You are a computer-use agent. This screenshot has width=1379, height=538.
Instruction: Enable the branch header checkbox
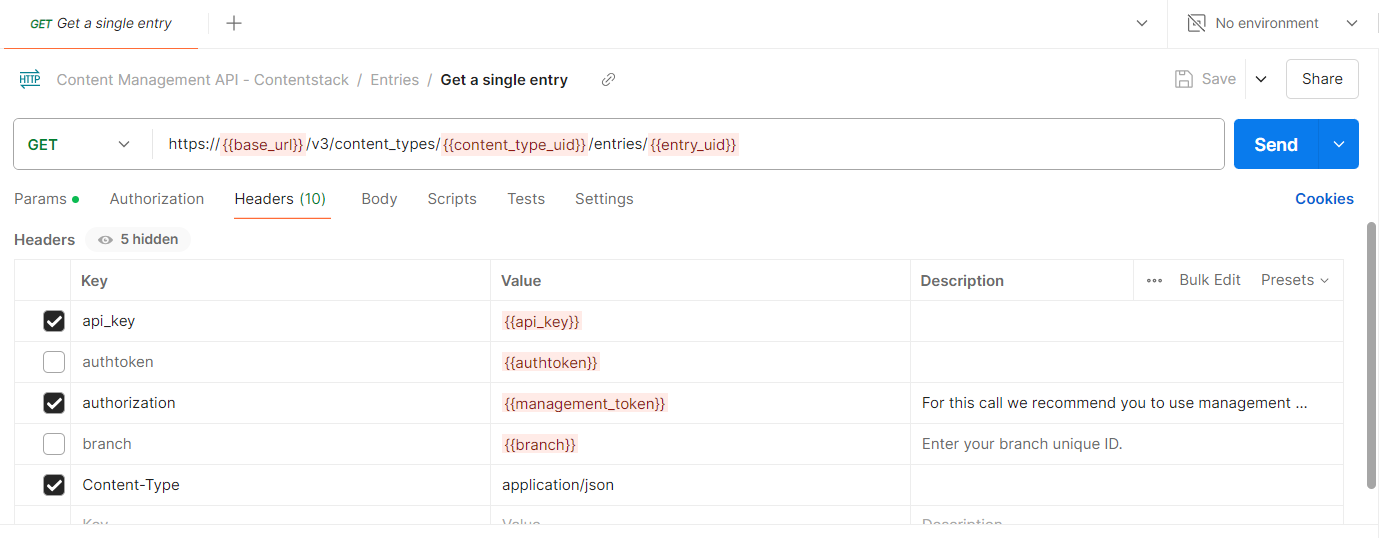pyautogui.click(x=54, y=444)
